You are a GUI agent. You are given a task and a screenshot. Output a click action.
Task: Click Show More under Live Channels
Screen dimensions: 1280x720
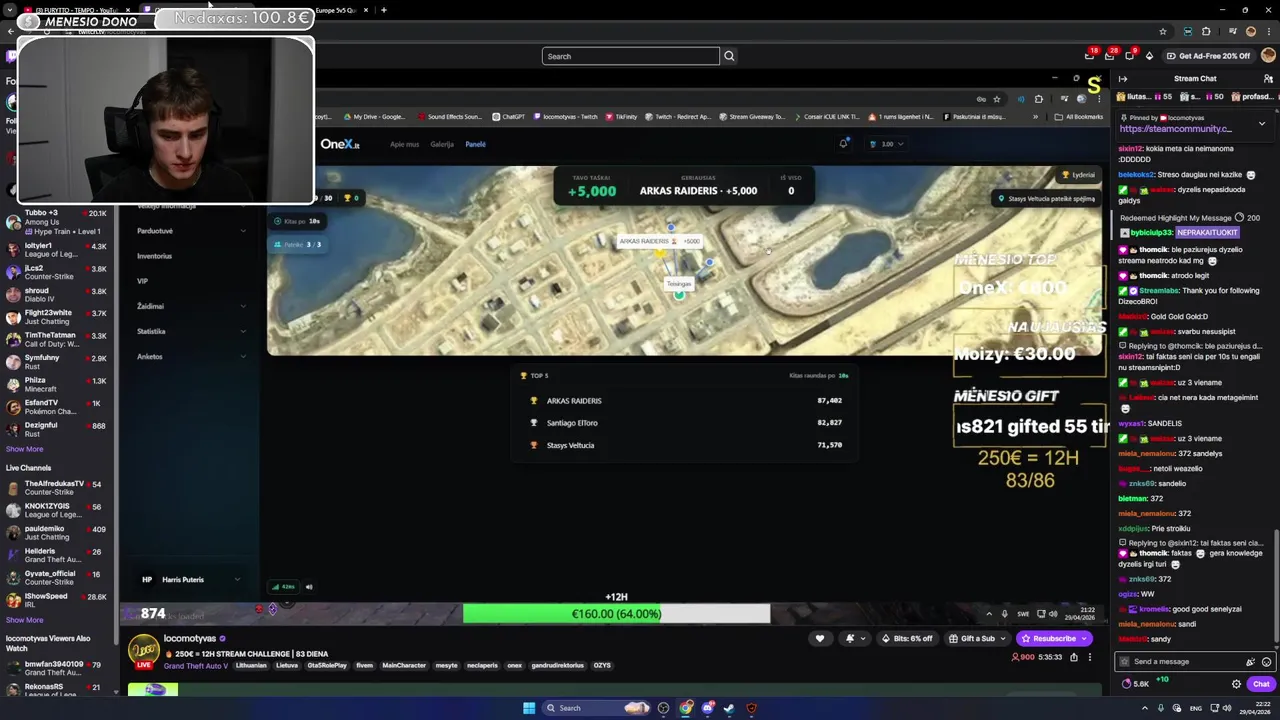point(24,620)
